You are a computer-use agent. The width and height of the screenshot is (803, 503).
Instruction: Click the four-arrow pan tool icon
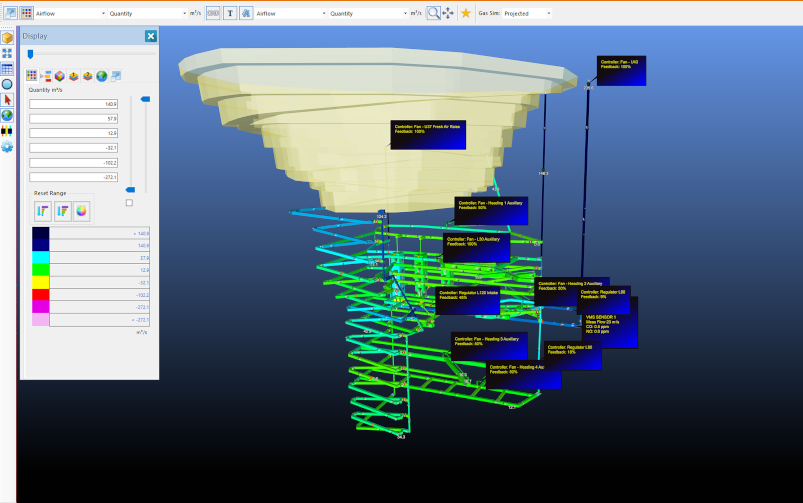pyautogui.click(x=448, y=13)
